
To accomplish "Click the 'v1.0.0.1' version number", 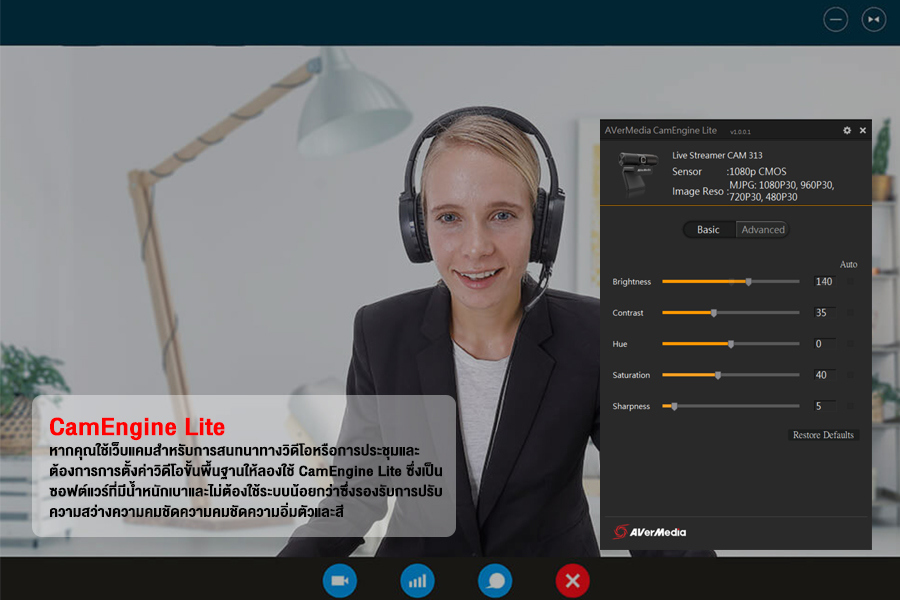I will click(x=740, y=131).
